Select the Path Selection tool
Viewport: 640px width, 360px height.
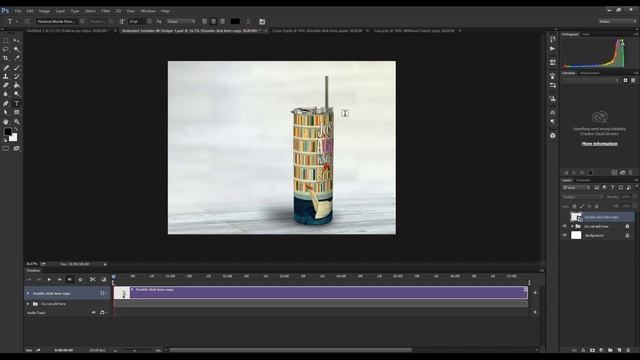click(x=6, y=112)
